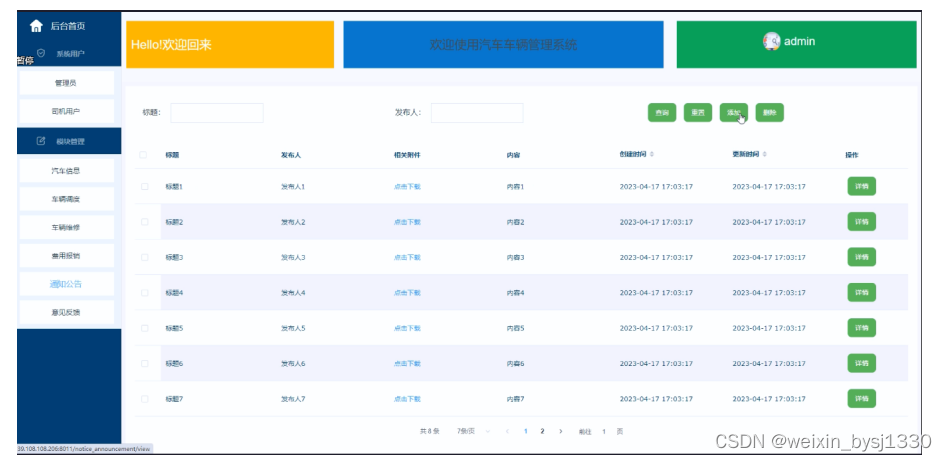Check the checkbox for row 标题7

coord(144,399)
